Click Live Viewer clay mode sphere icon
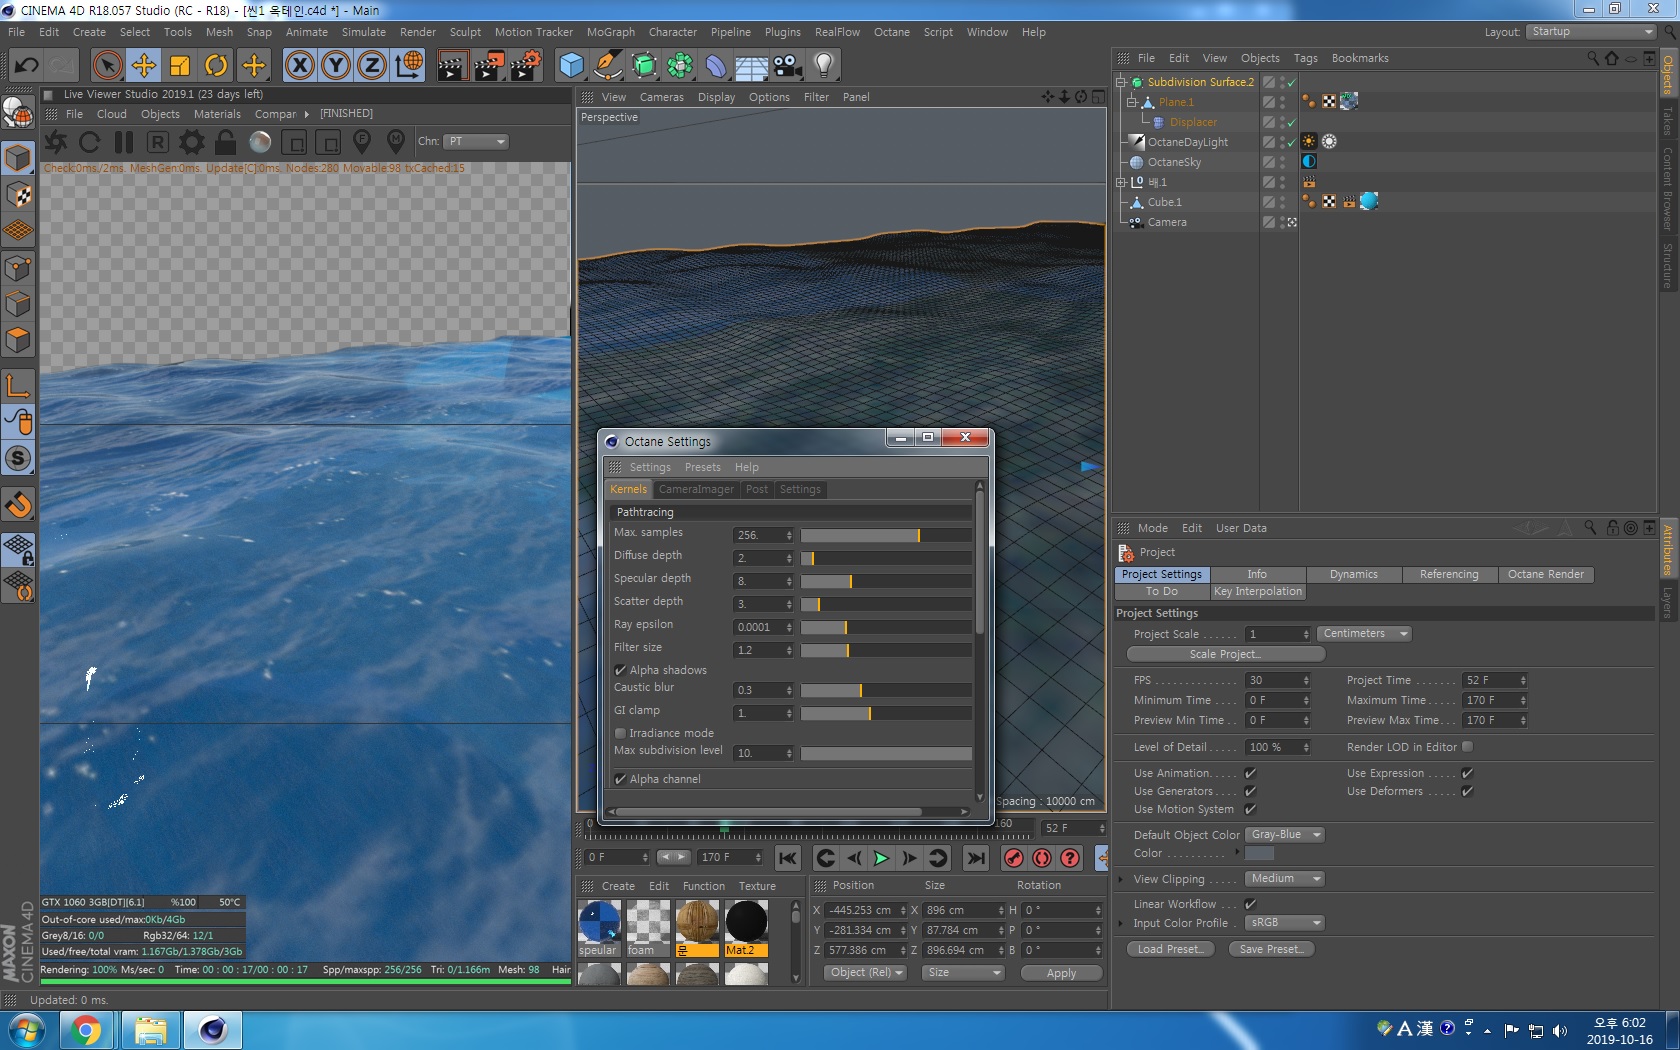Viewport: 1680px width, 1050px height. tap(260, 142)
